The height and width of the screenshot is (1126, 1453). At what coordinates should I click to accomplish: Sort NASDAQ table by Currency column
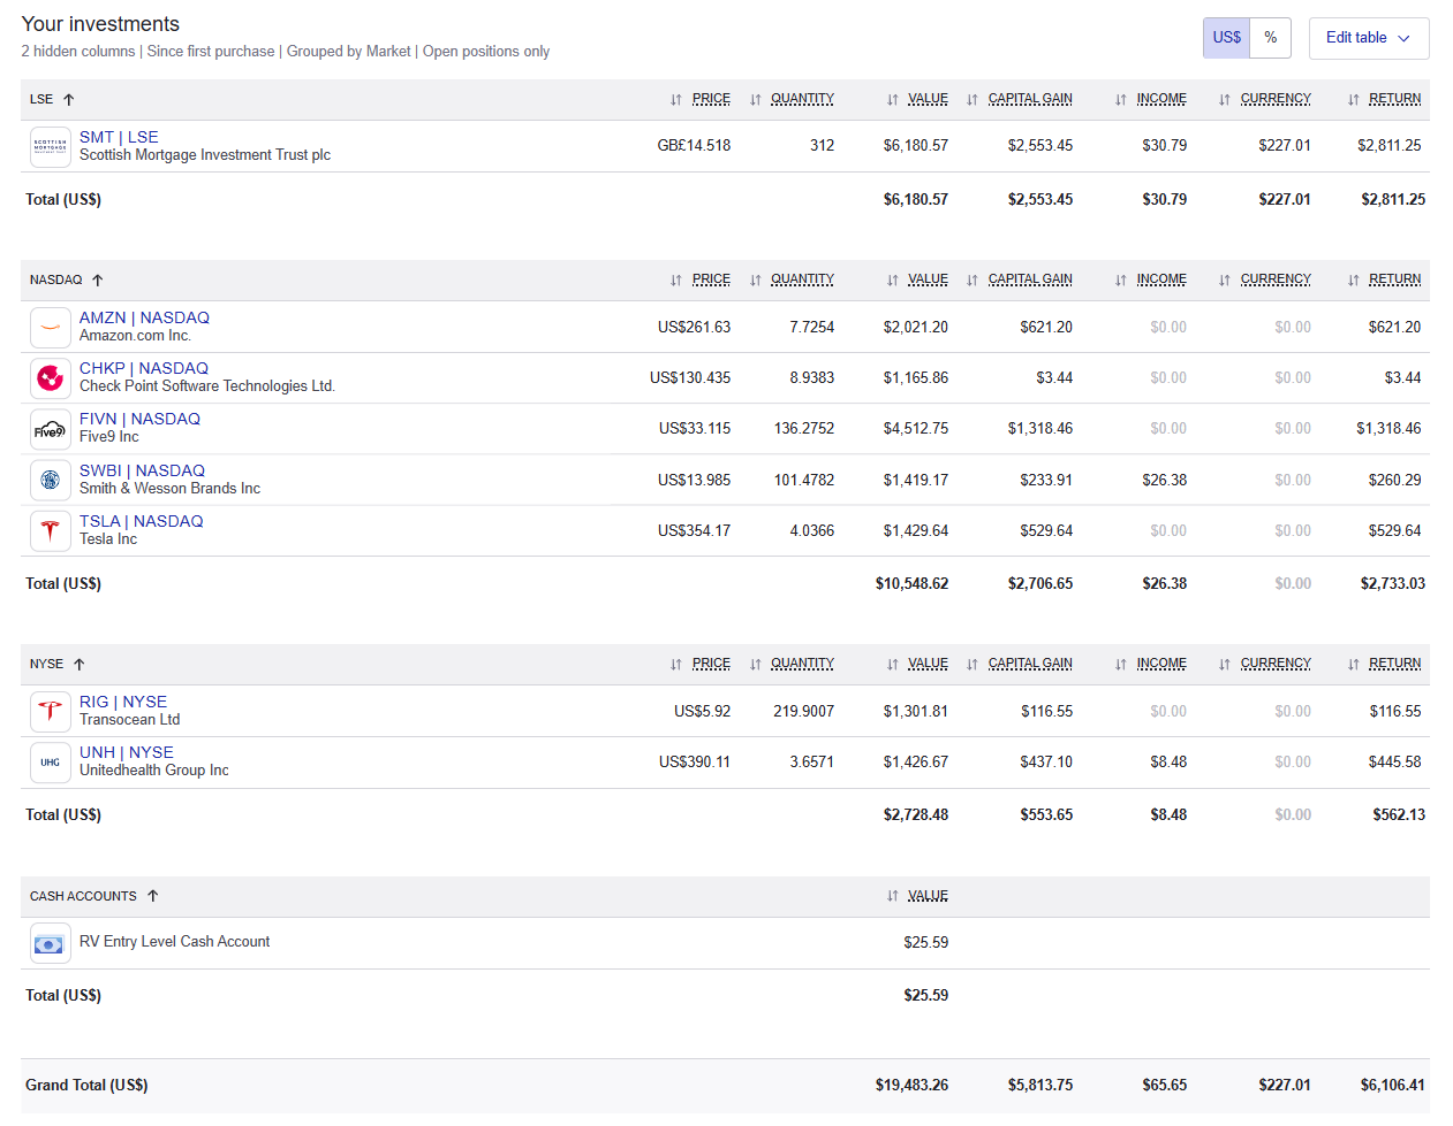tap(1265, 279)
